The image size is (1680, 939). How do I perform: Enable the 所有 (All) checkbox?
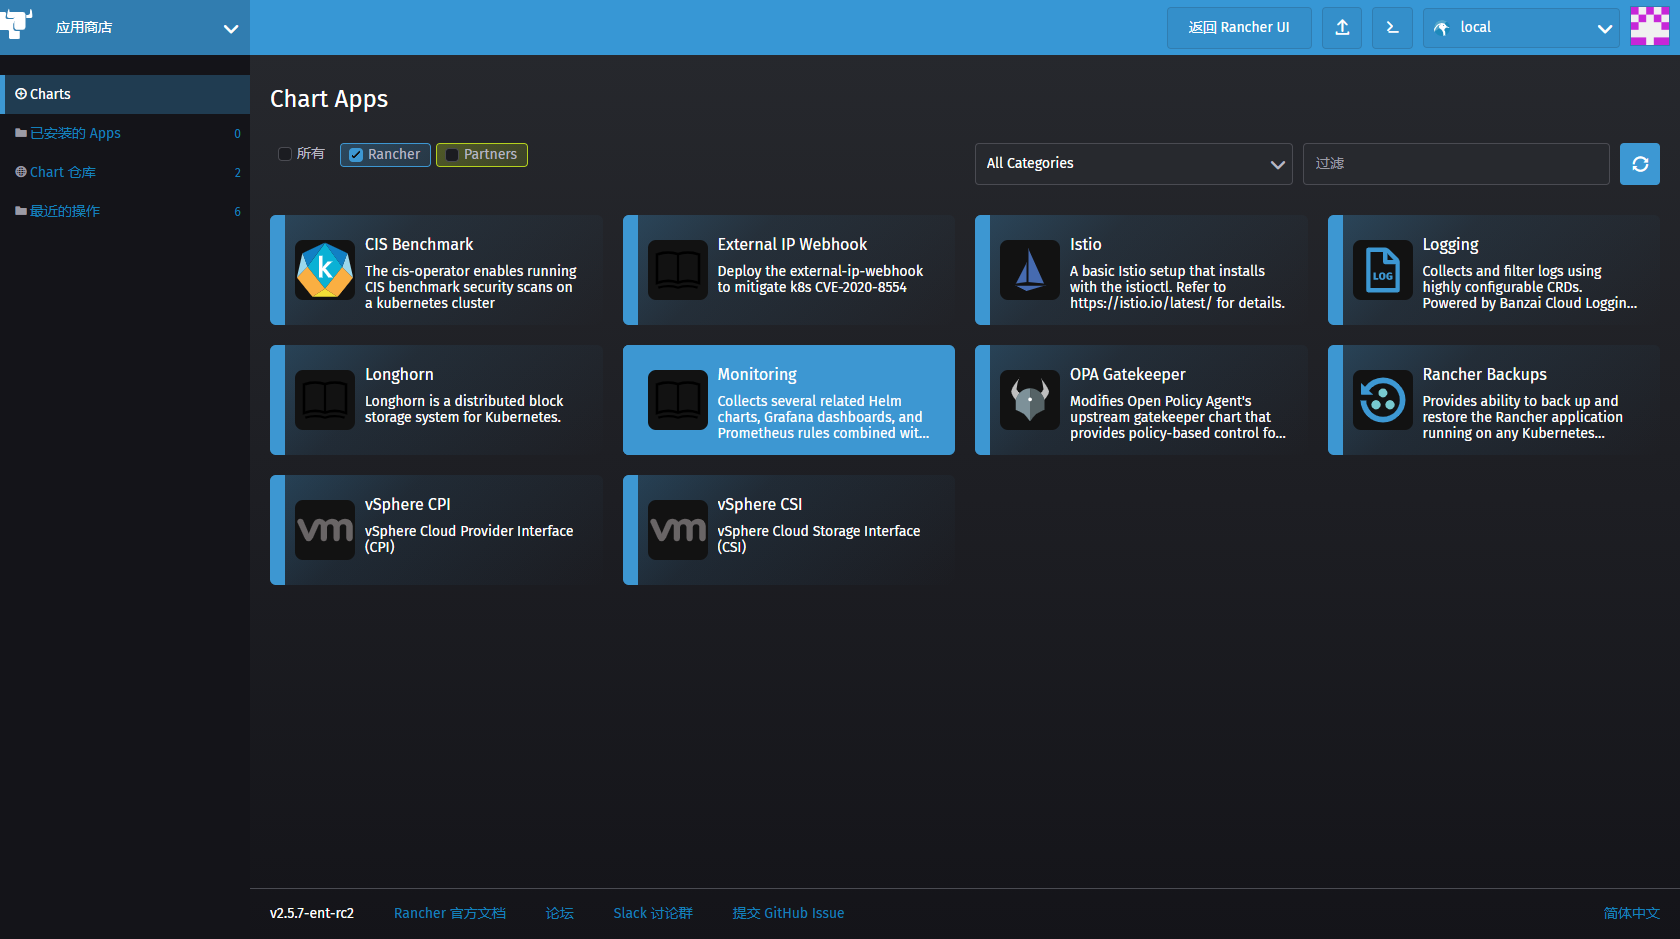coord(285,154)
